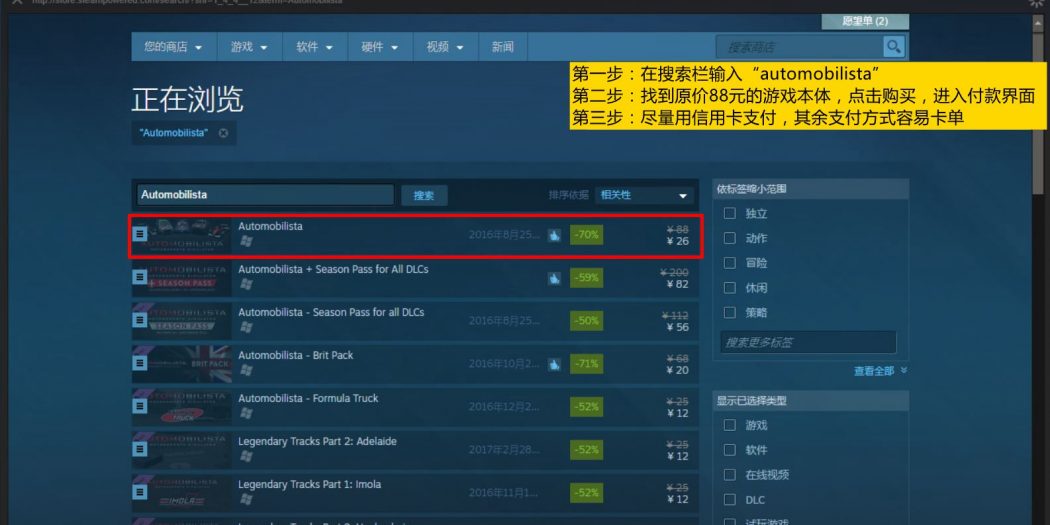The width and height of the screenshot is (1050, 525).
Task: Click the -50% discount badge
Action: (587, 321)
